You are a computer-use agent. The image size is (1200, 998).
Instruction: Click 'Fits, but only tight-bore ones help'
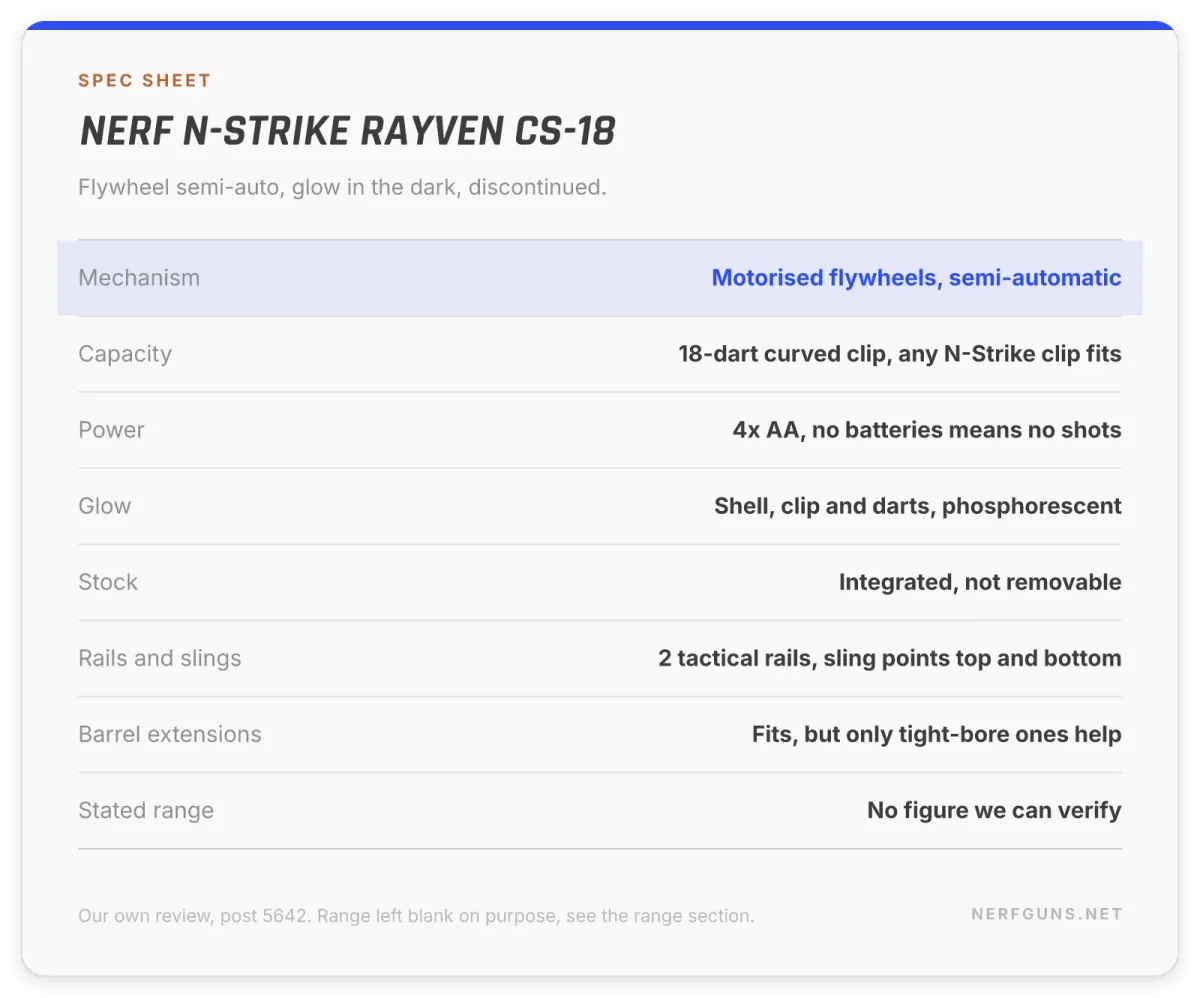click(x=937, y=734)
